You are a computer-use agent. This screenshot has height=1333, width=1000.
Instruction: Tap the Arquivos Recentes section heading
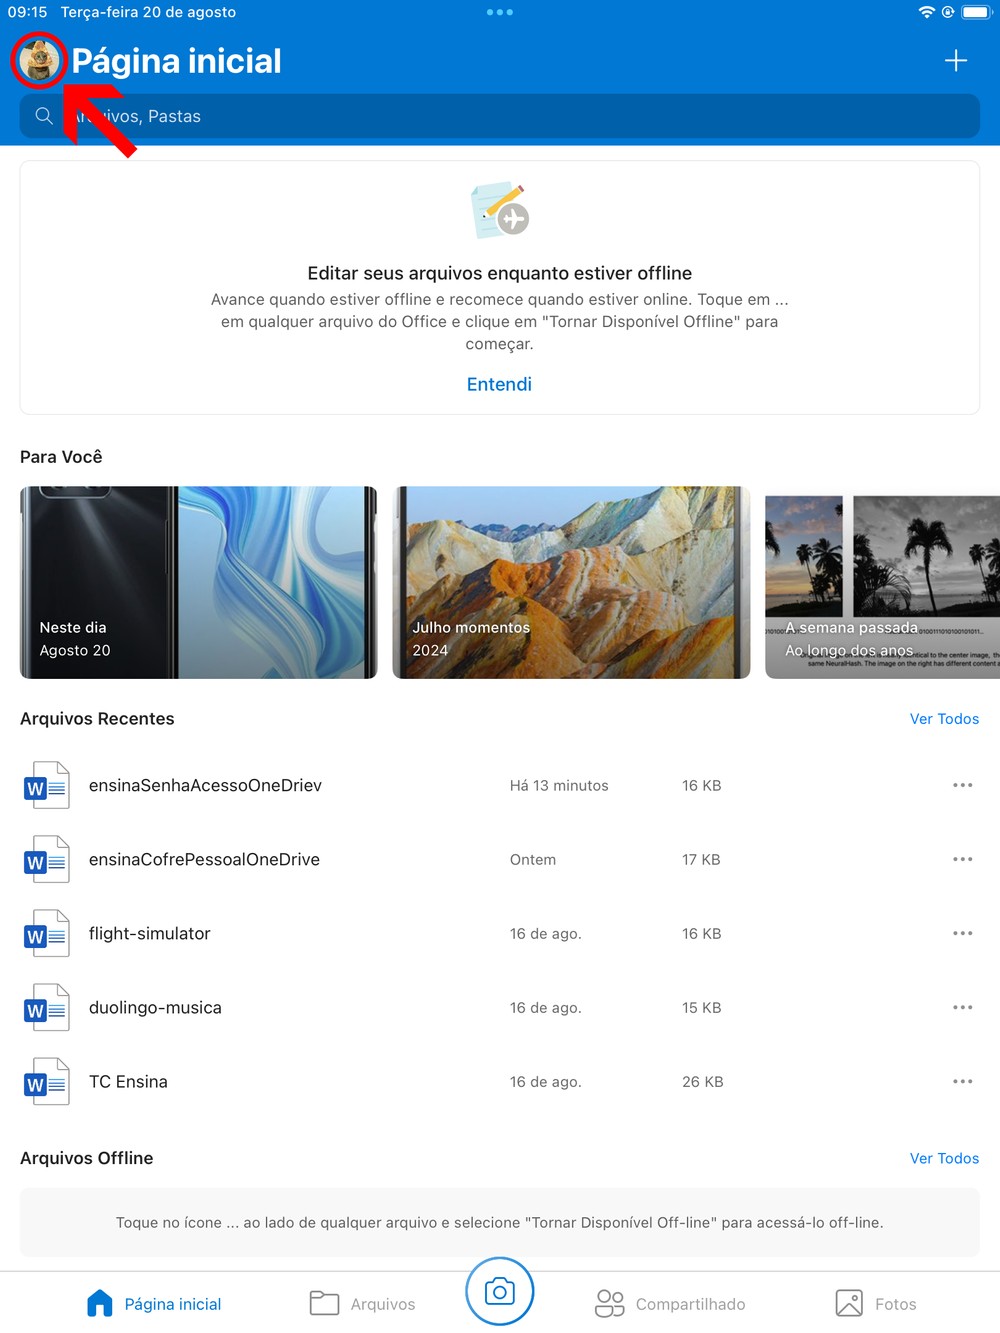[x=97, y=719]
